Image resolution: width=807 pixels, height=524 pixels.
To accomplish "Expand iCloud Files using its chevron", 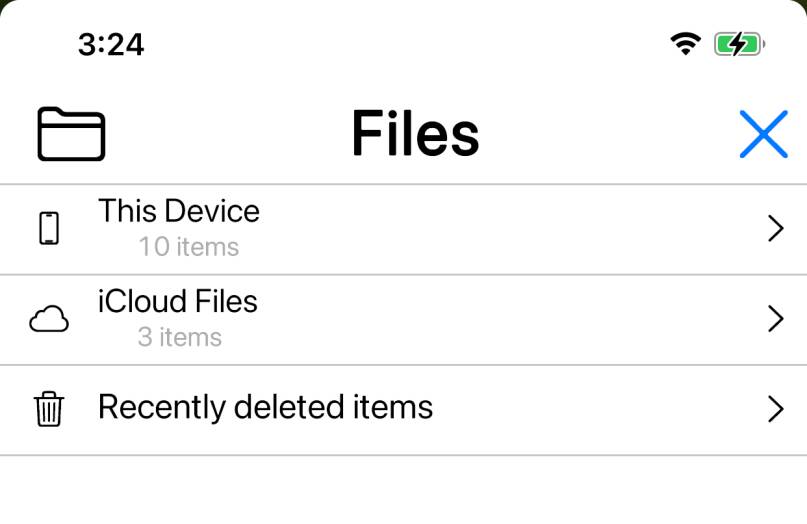I will (775, 319).
